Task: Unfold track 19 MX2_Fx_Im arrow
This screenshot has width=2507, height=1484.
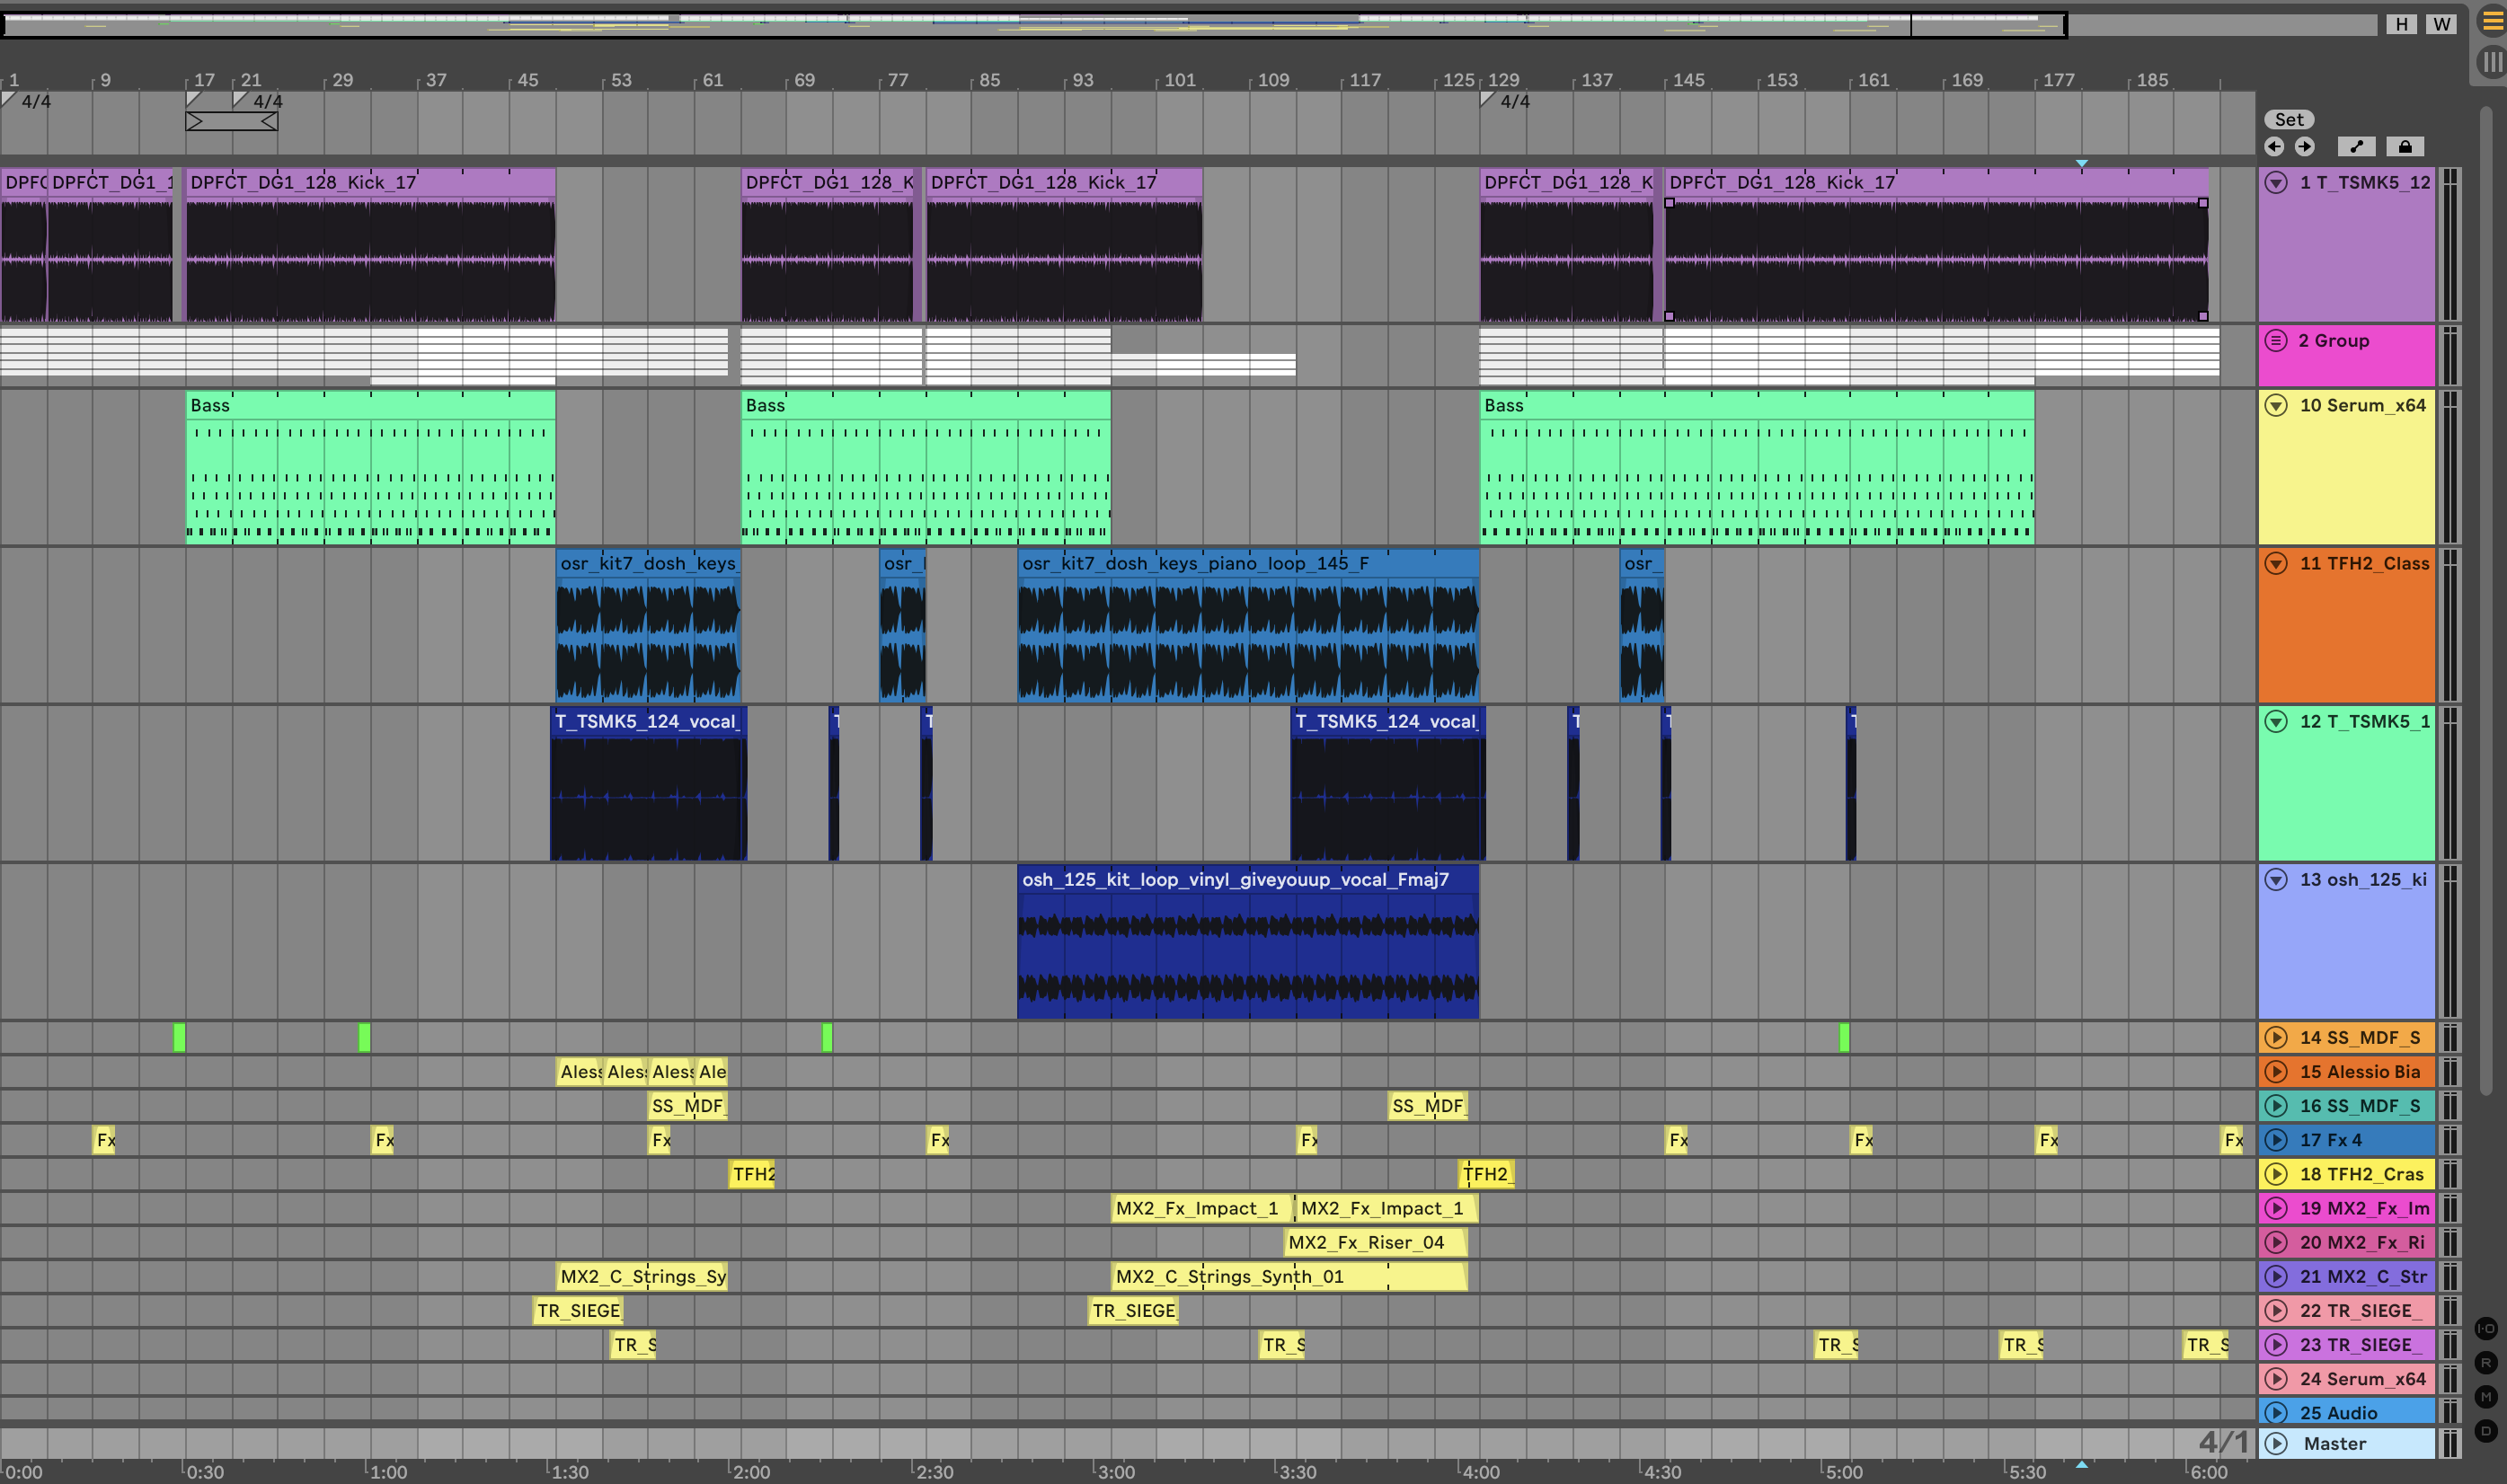Action: pos(2277,1208)
